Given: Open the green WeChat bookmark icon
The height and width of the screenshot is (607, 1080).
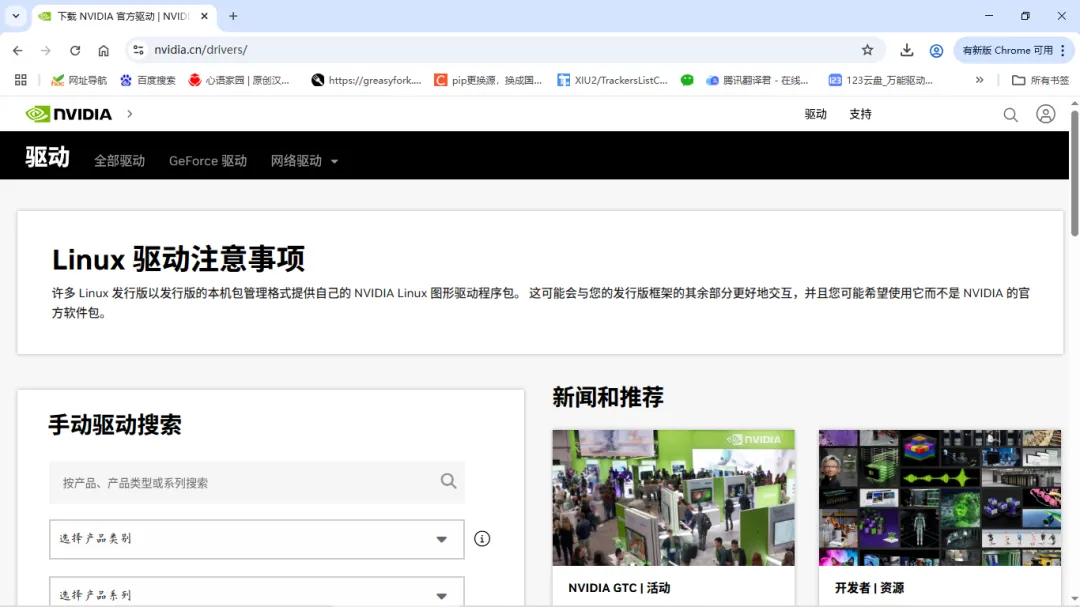Looking at the screenshot, I should (x=687, y=80).
